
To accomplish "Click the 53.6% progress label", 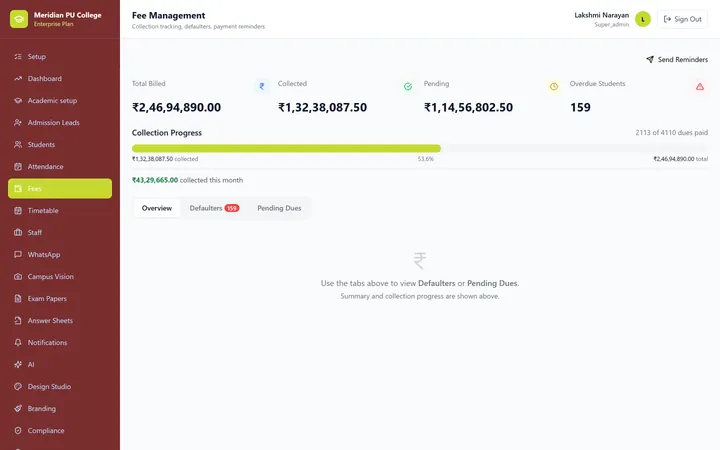I will pos(426,159).
